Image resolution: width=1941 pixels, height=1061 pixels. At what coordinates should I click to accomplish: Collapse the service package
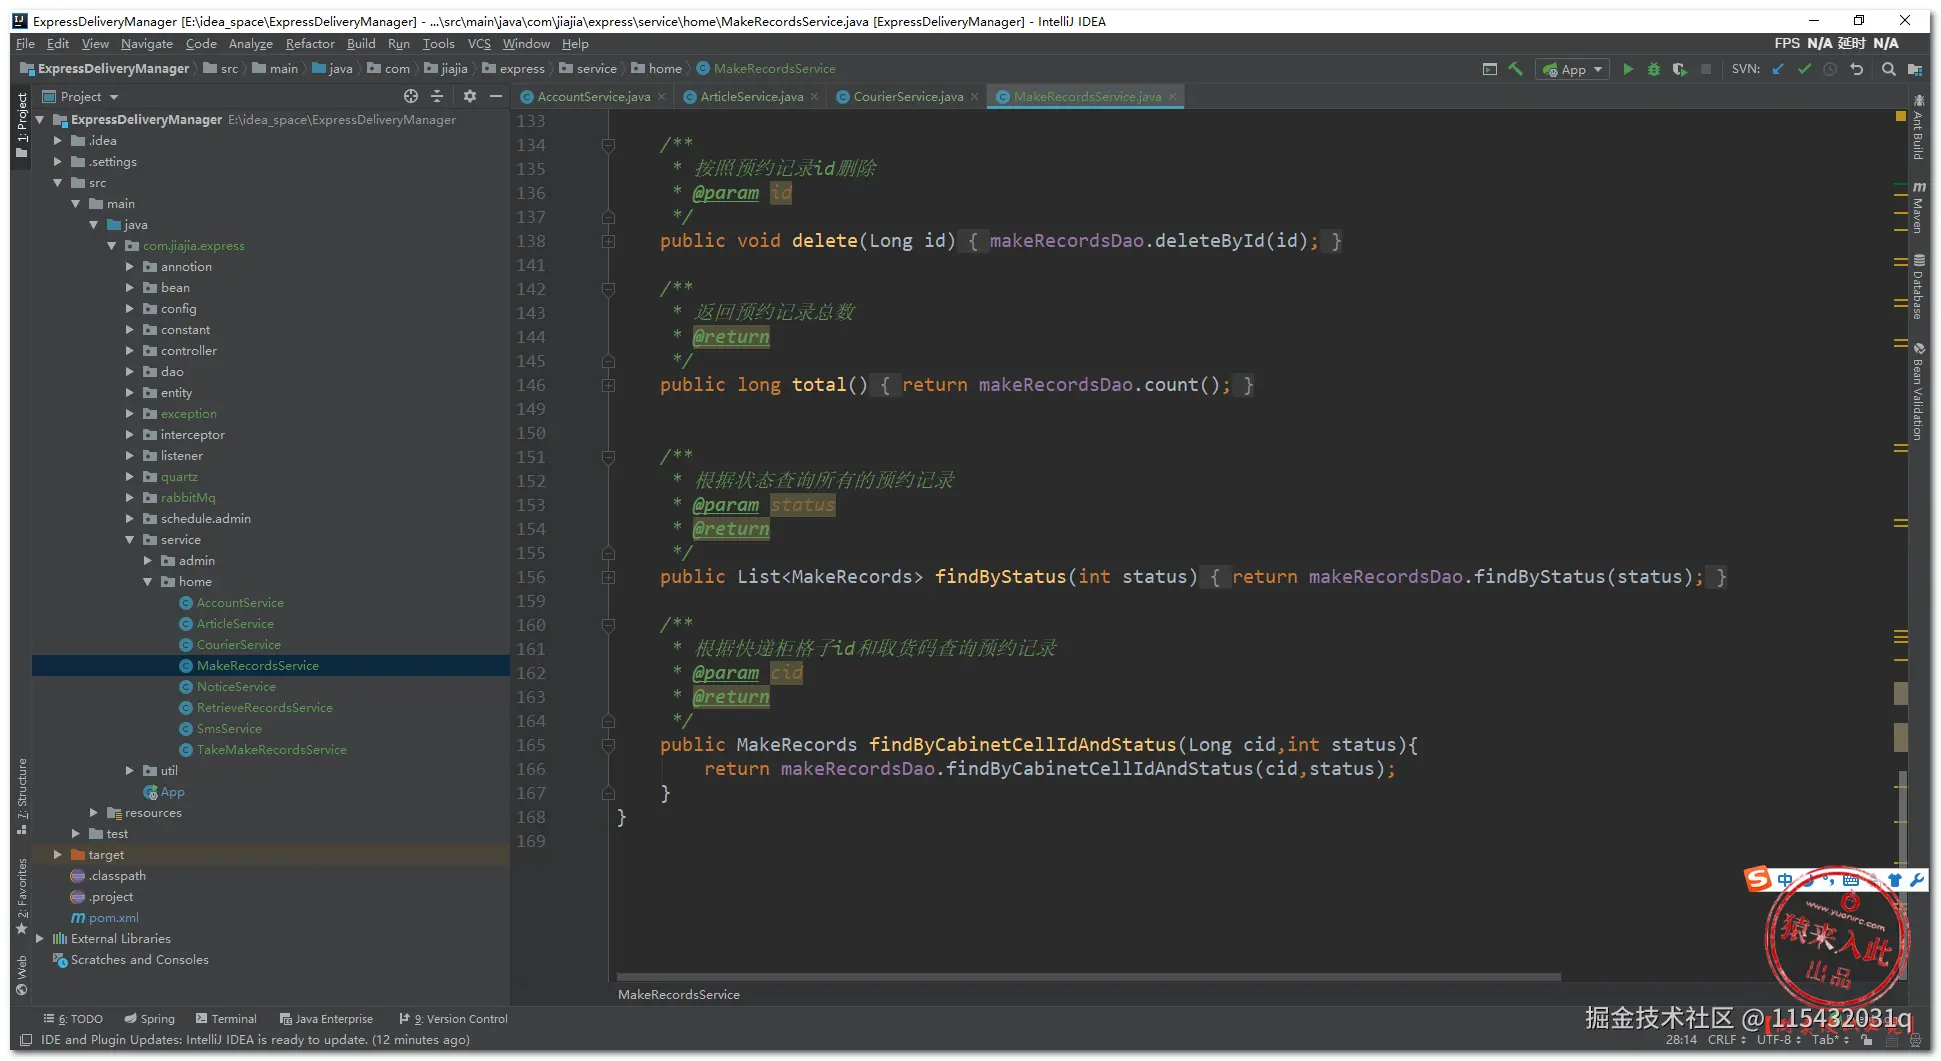[130, 540]
